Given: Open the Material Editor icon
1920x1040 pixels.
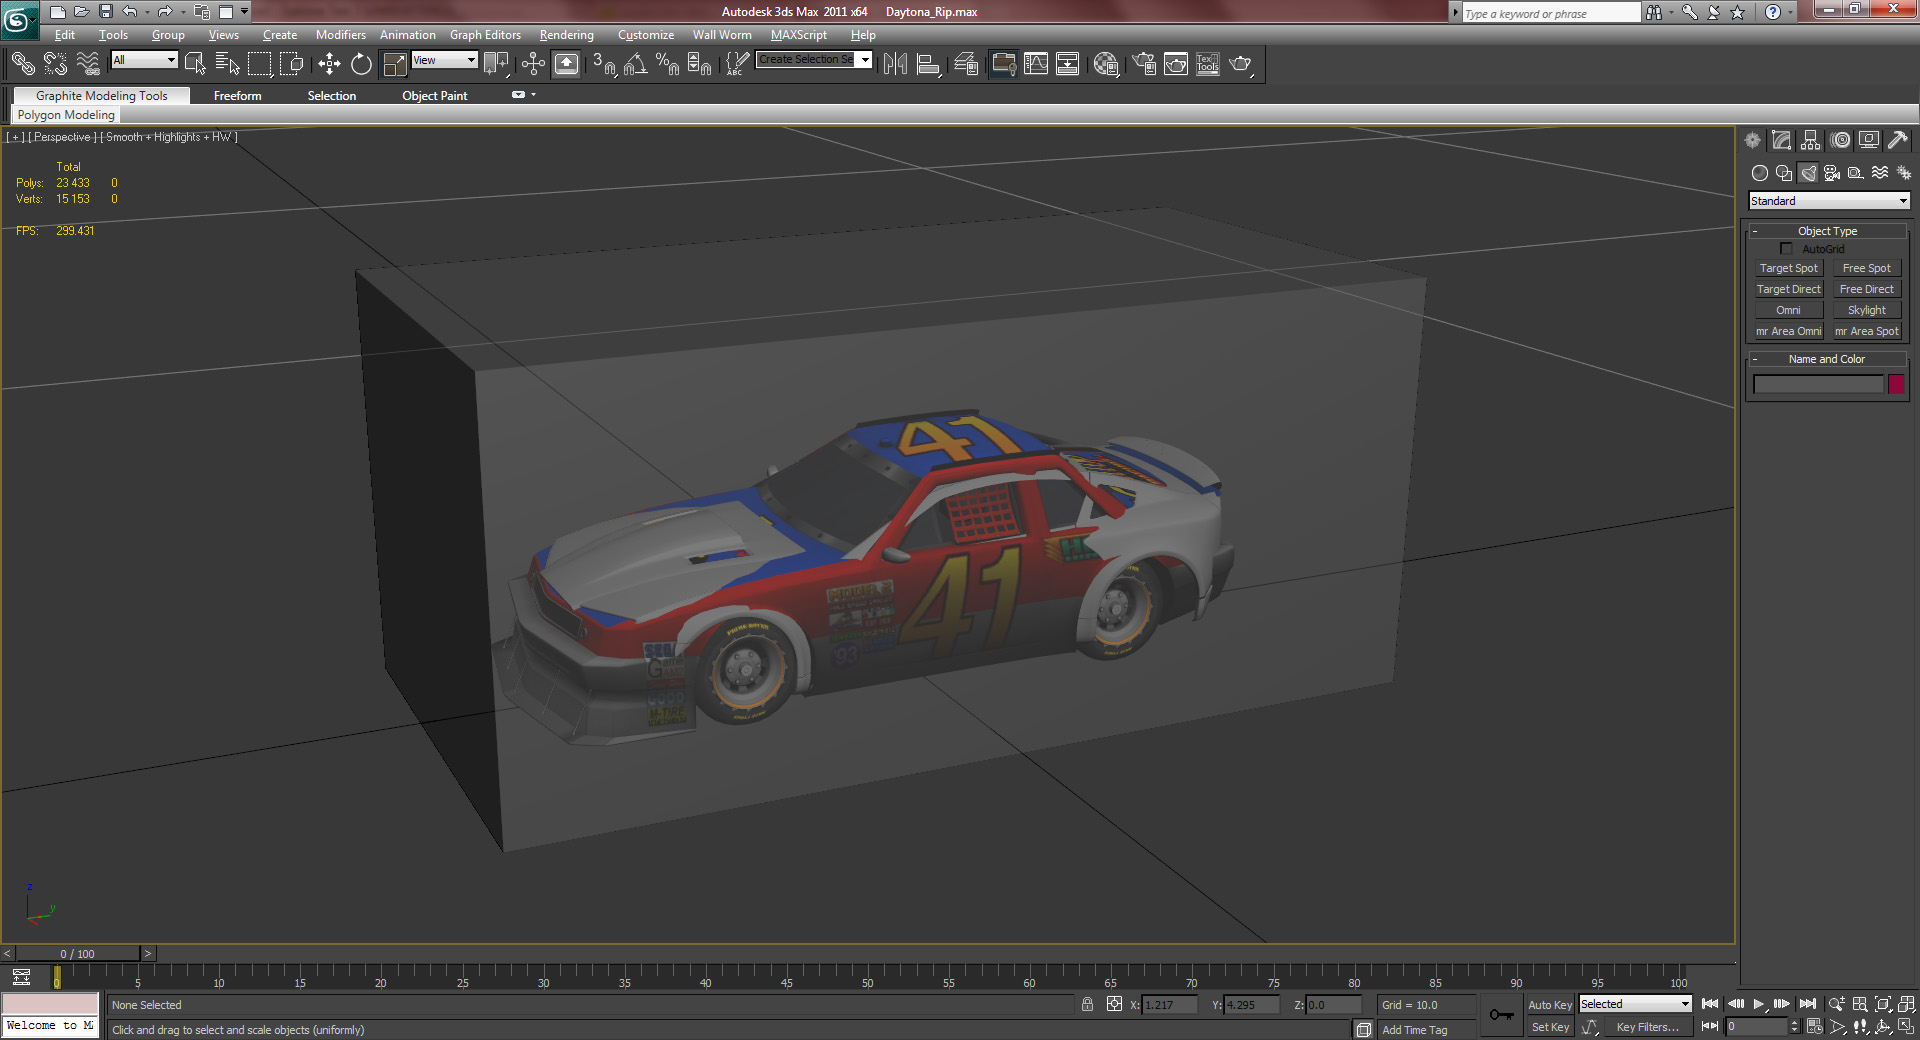Looking at the screenshot, I should [x=1105, y=64].
